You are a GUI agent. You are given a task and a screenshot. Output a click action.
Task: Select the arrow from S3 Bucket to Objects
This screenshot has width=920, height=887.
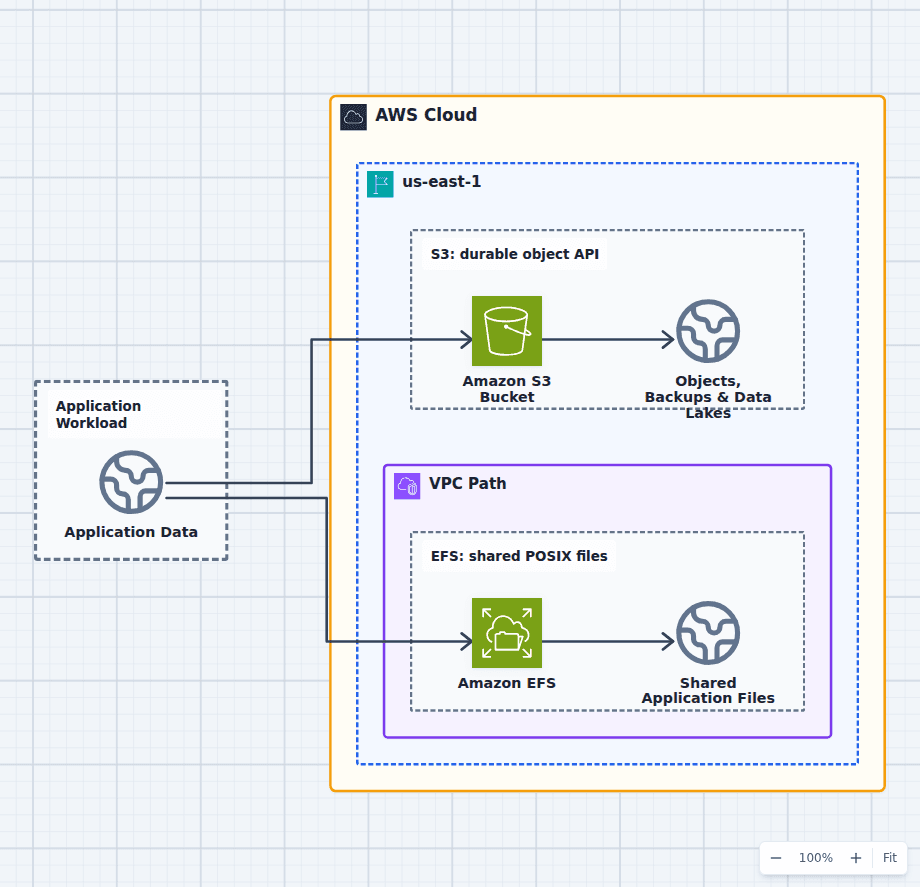(x=608, y=339)
